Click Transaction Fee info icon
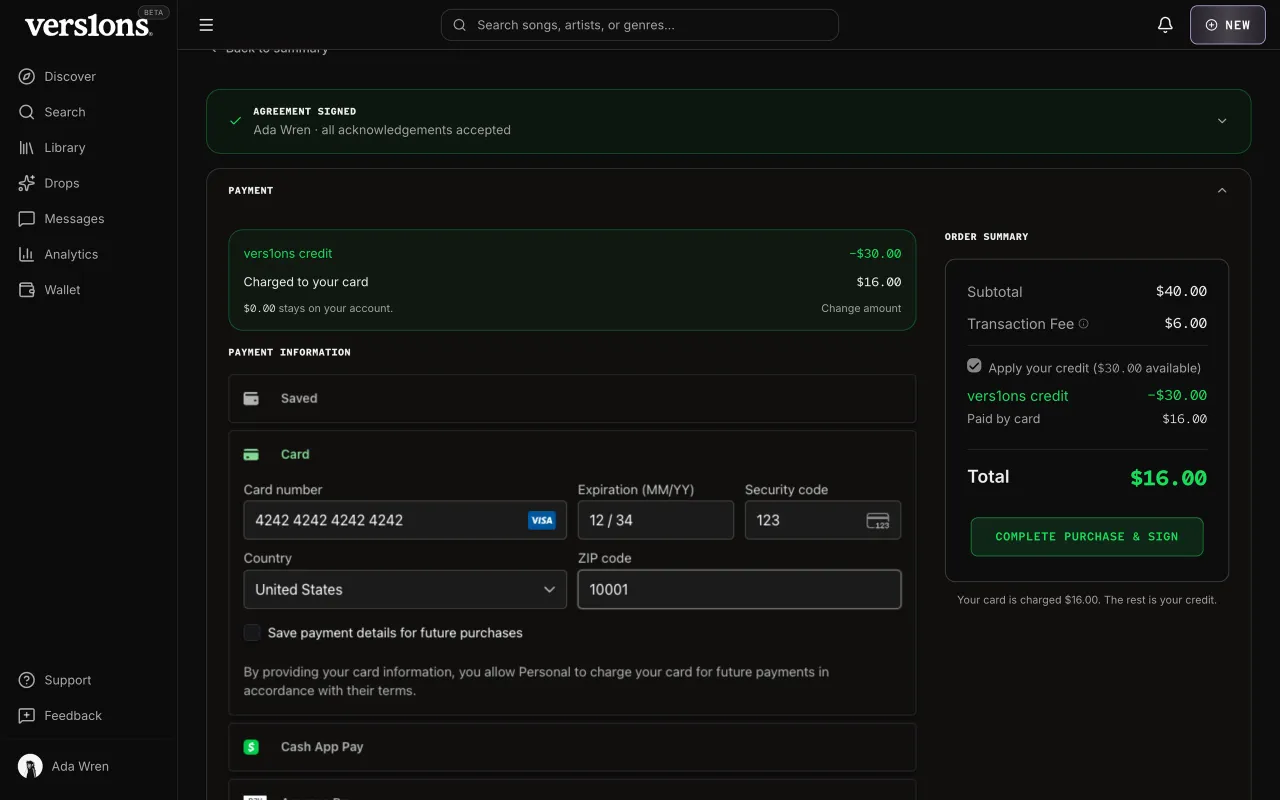 click(1084, 324)
